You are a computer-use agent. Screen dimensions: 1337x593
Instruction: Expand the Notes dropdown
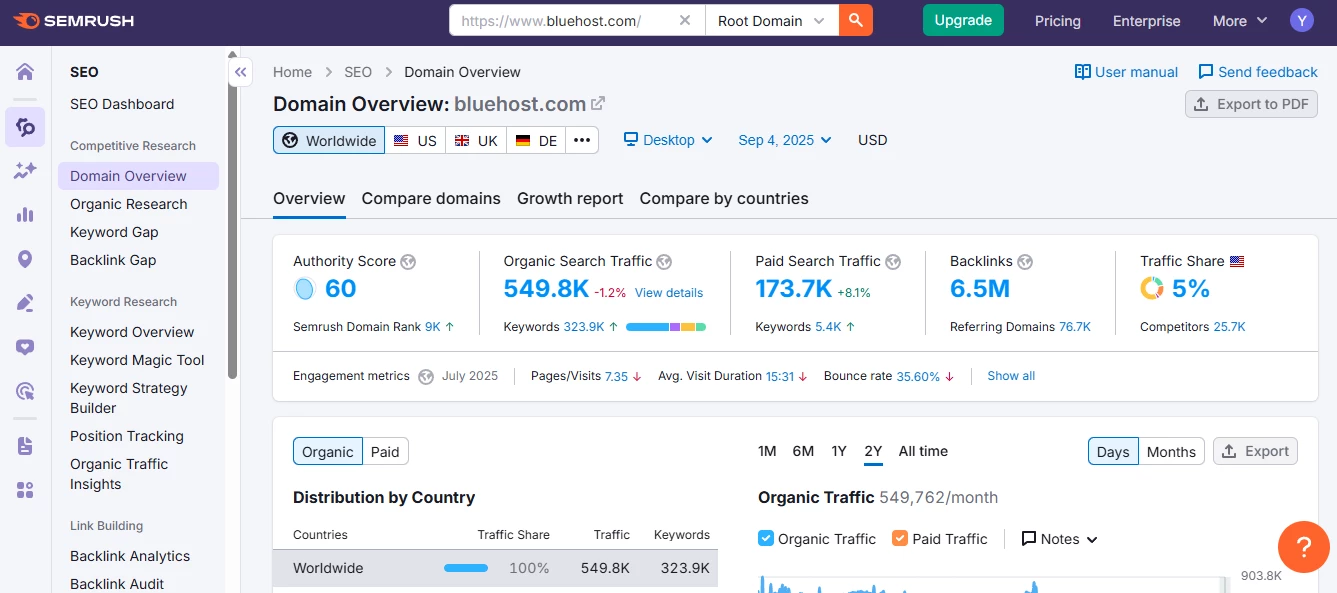click(x=1059, y=539)
